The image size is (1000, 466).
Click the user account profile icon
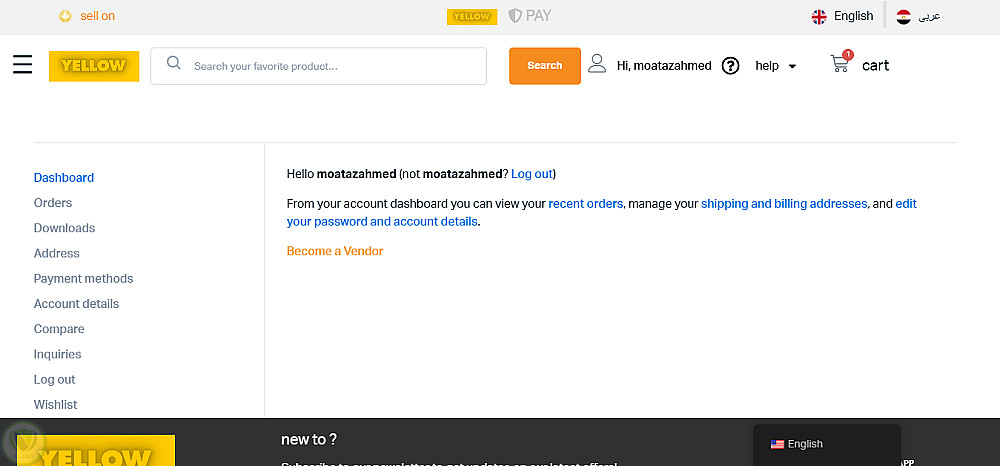(597, 64)
